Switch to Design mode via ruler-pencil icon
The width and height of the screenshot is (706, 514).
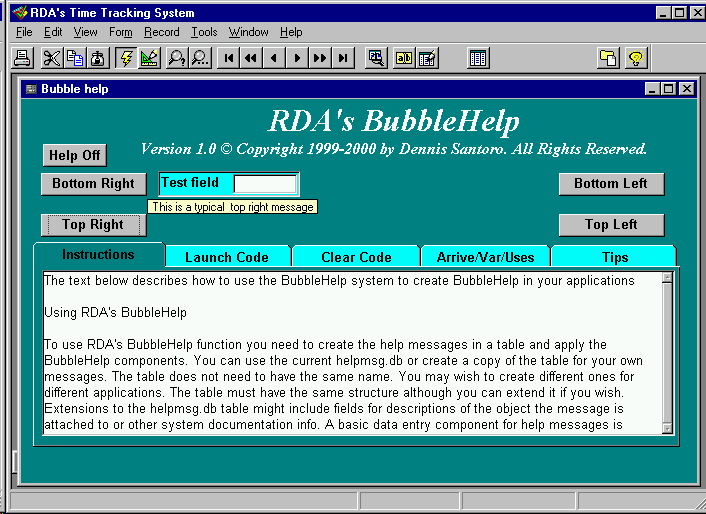149,58
